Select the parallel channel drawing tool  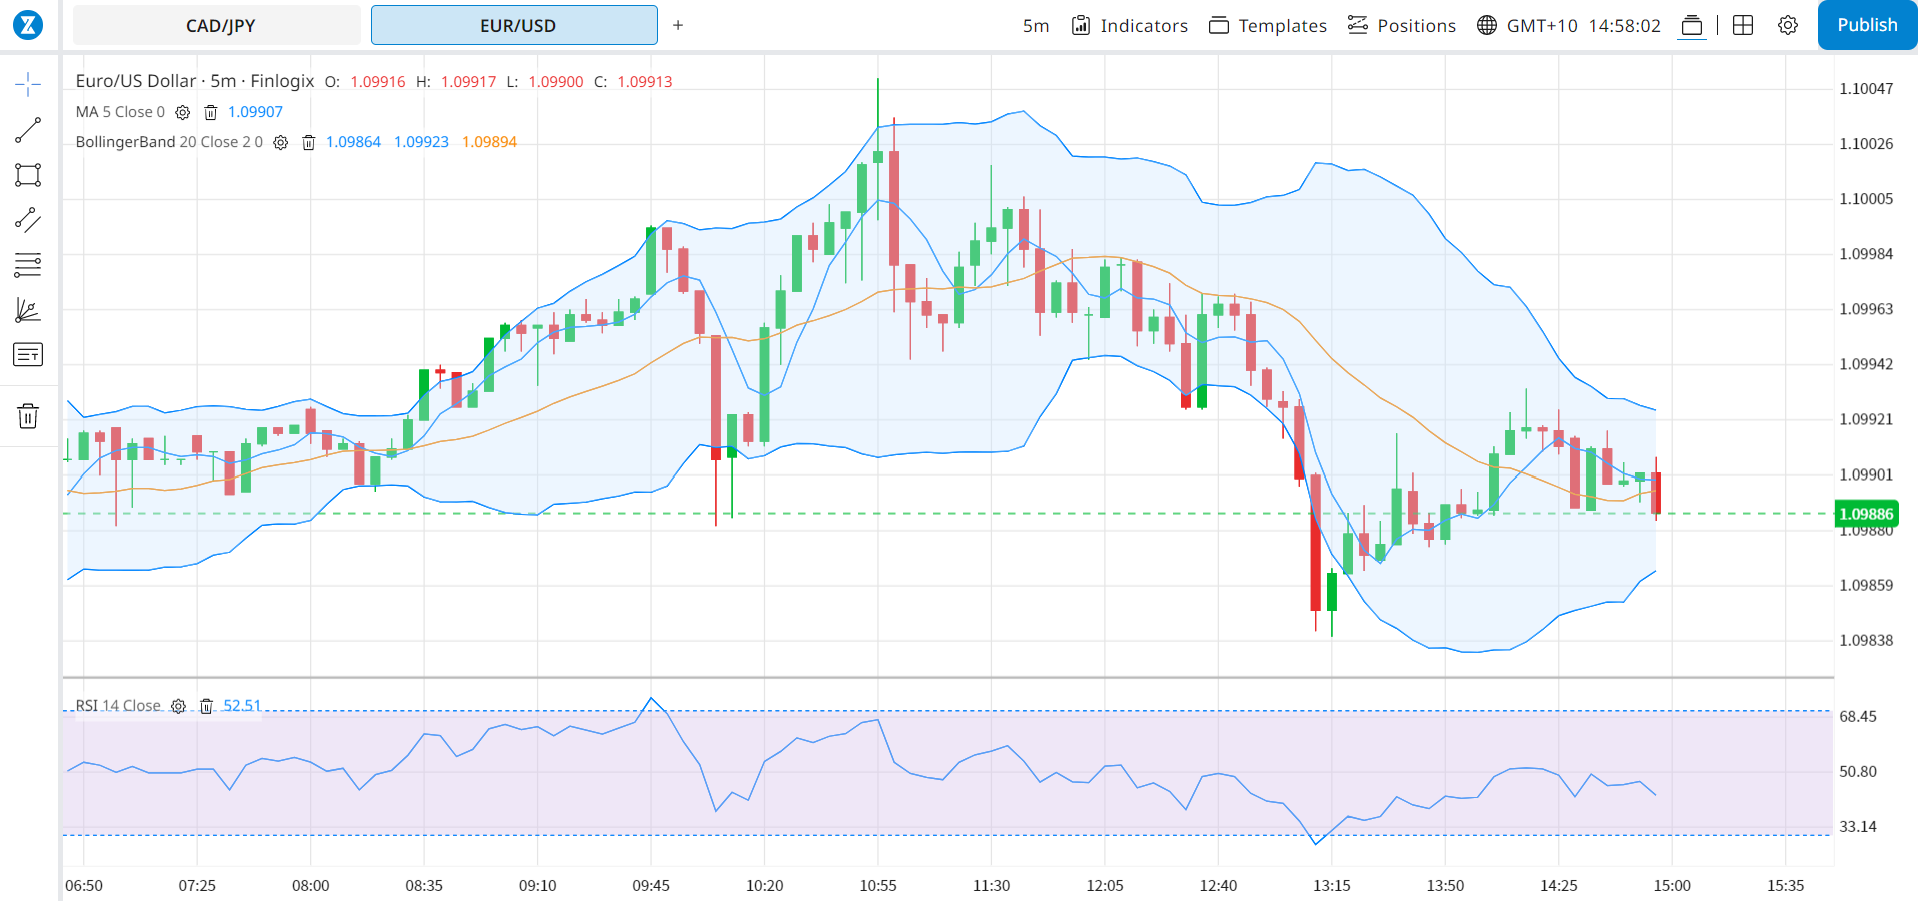pos(28,220)
